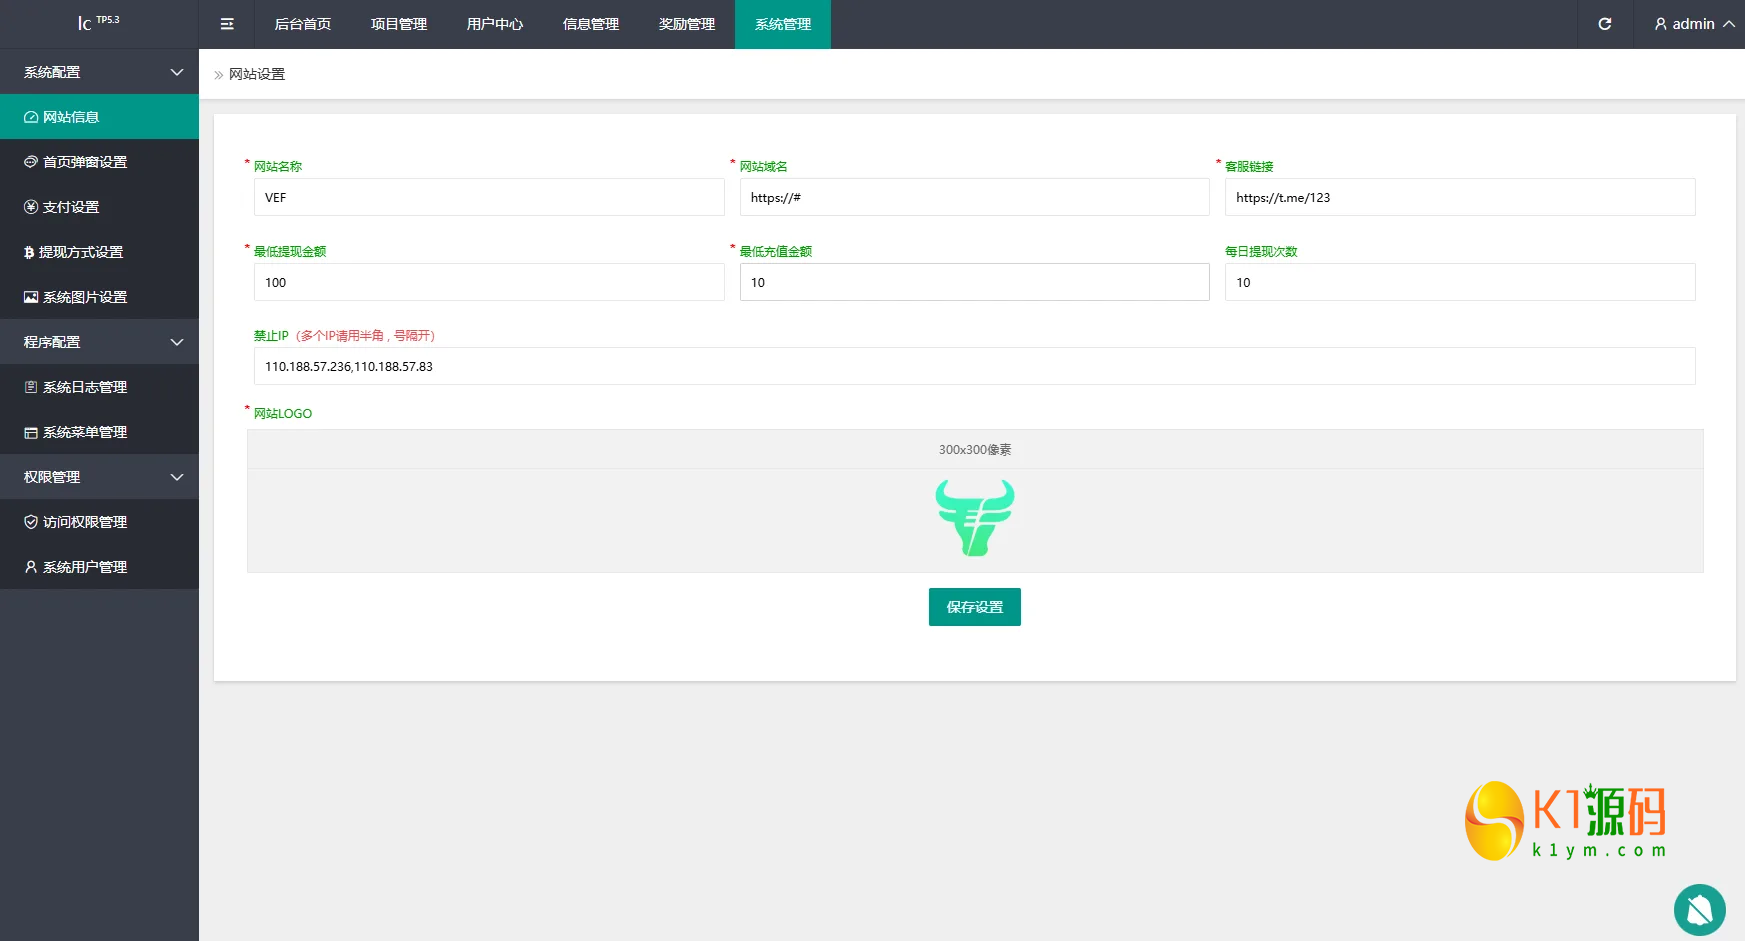
Task: Click the bull logo upload thumbnail
Action: point(975,518)
